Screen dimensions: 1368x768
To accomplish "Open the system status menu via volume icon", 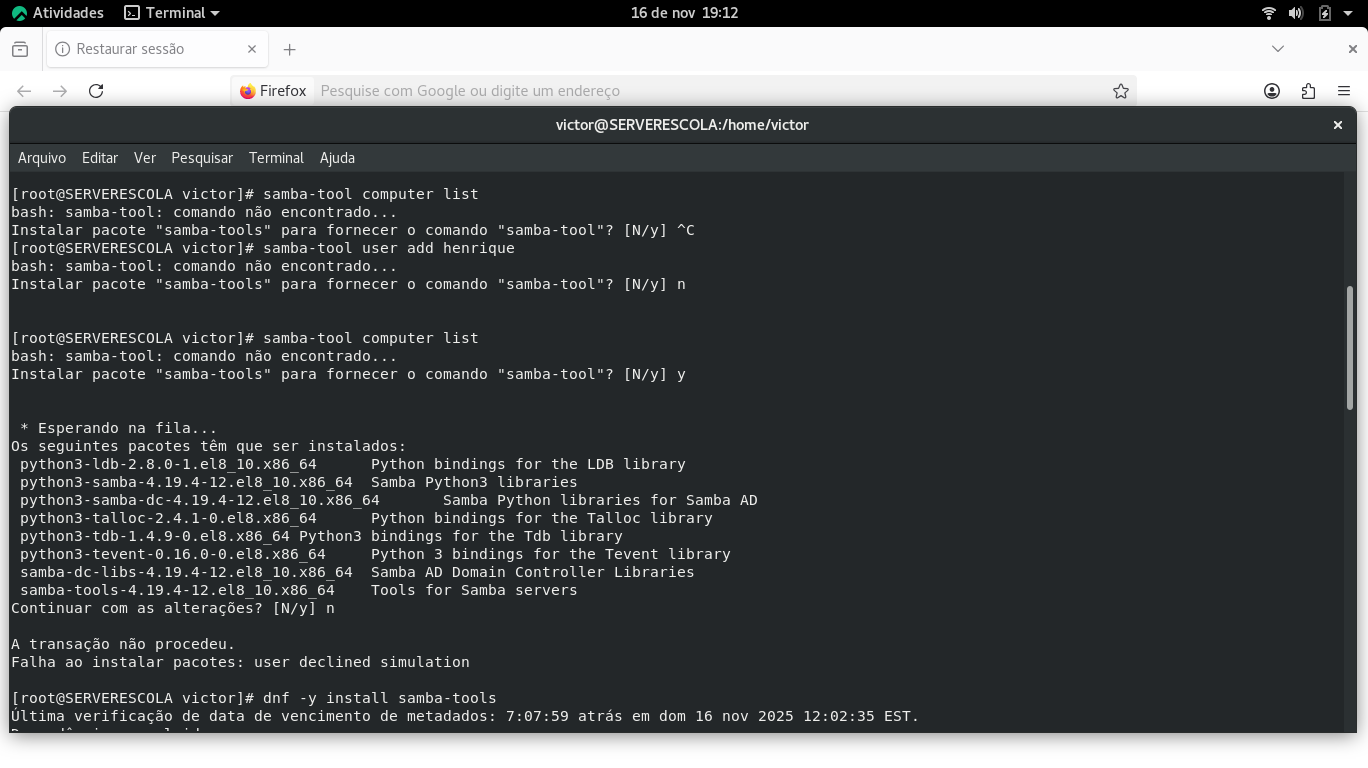I will click(1296, 13).
